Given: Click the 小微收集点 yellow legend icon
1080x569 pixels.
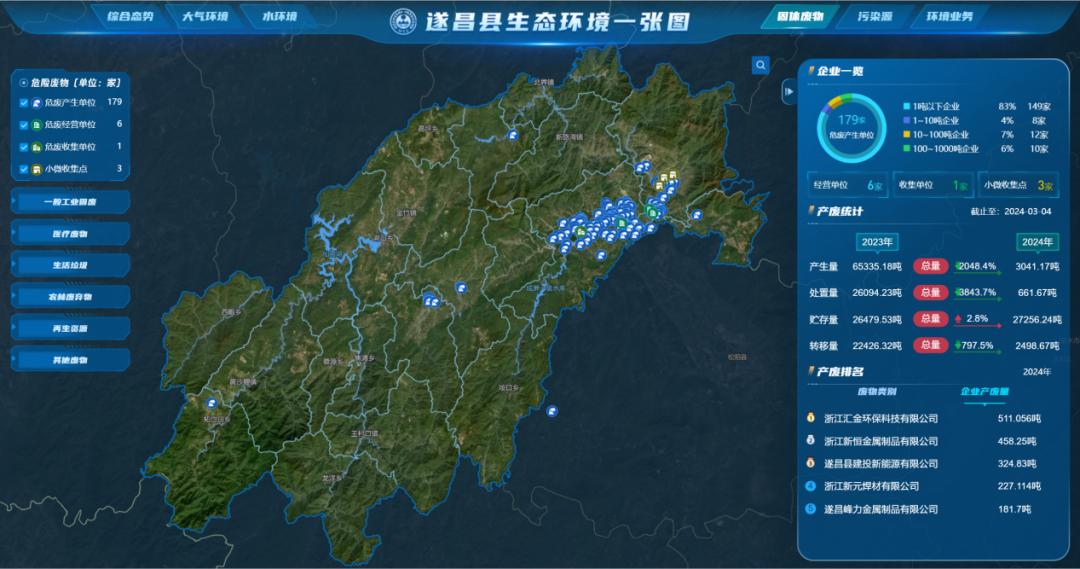Looking at the screenshot, I should [37, 169].
